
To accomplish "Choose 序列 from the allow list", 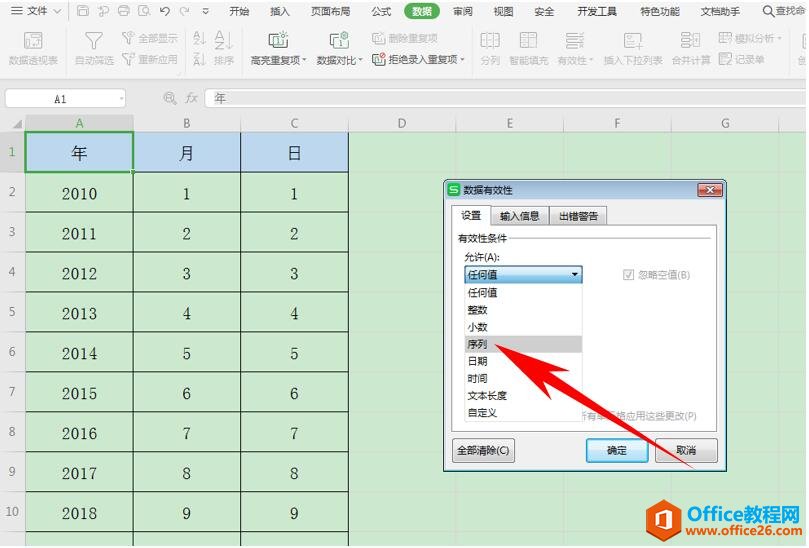I will pyautogui.click(x=478, y=343).
